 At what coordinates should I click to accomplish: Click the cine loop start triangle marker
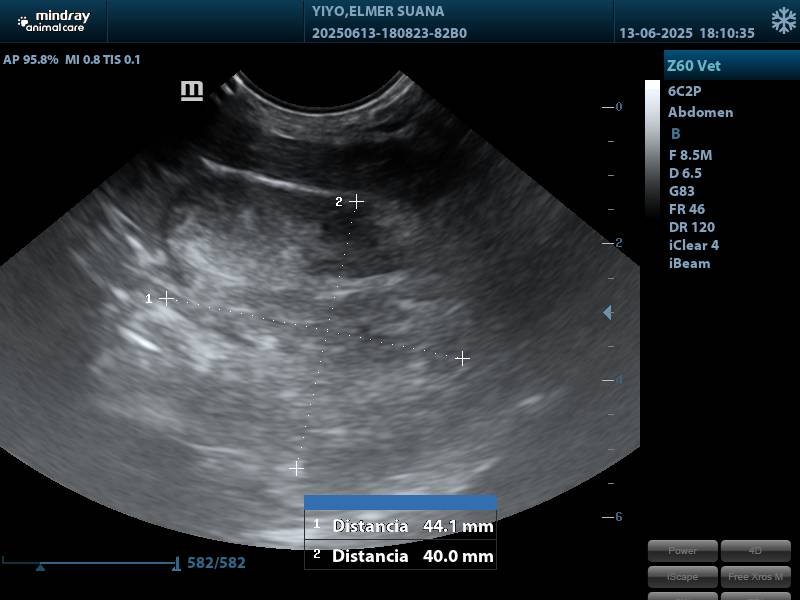(x=41, y=567)
